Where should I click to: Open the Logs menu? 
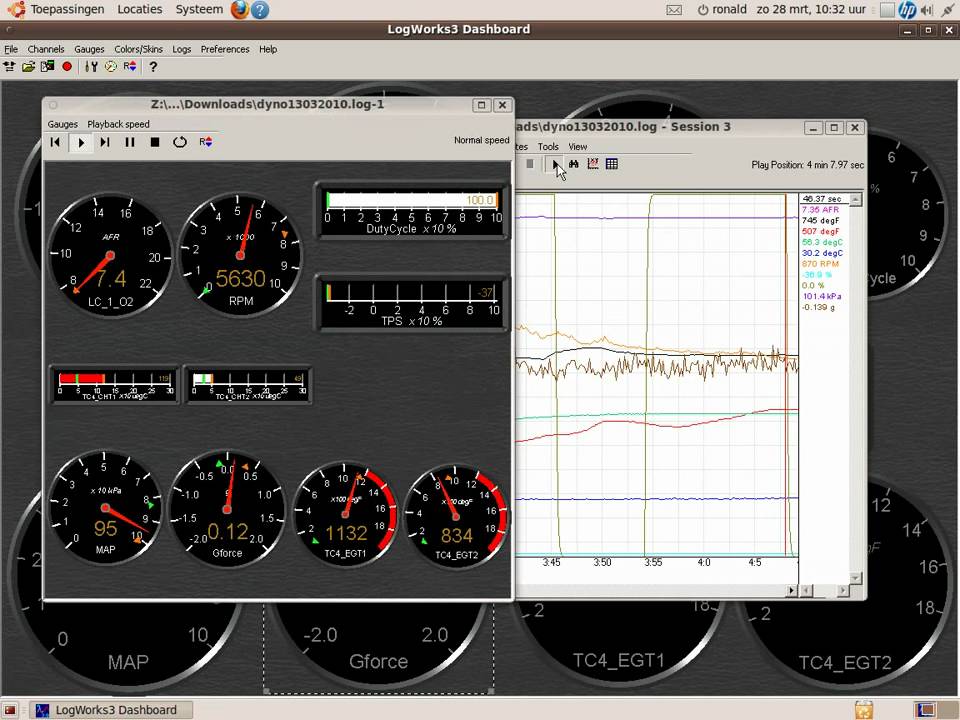[182, 49]
